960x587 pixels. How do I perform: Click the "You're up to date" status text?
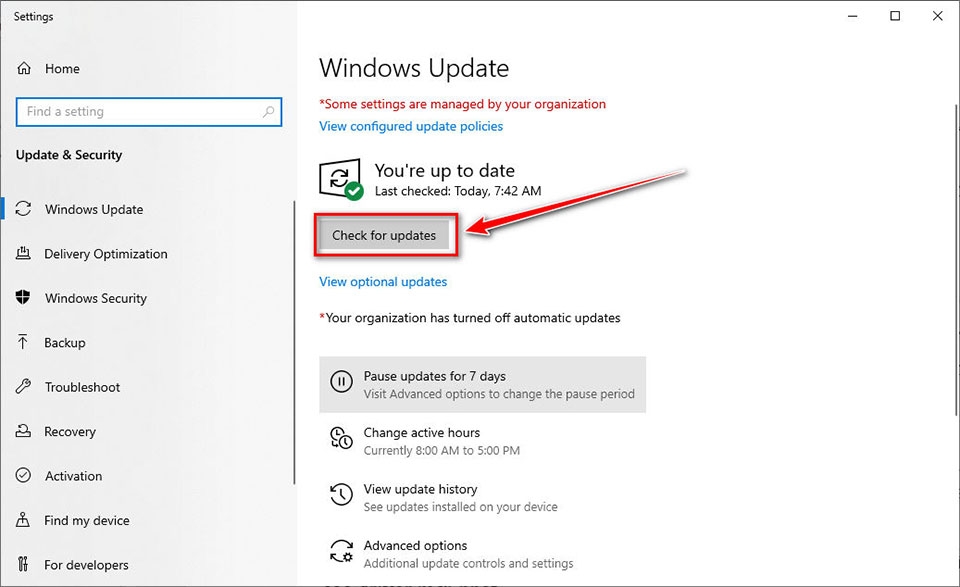point(444,170)
